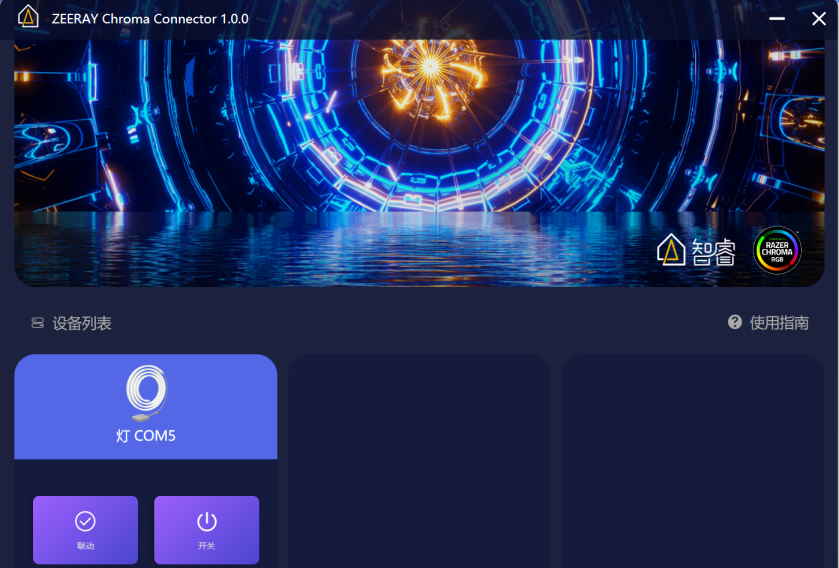
Task: Close the Chroma Connector window
Action: pos(819,19)
